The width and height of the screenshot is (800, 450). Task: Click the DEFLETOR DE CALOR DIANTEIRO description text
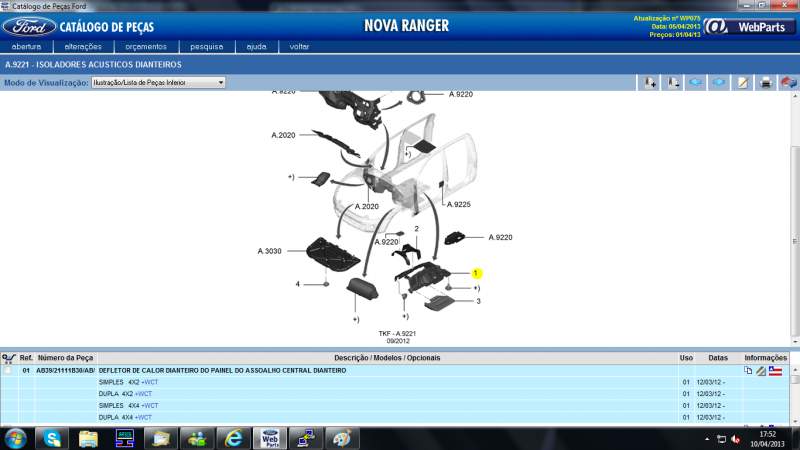222,370
